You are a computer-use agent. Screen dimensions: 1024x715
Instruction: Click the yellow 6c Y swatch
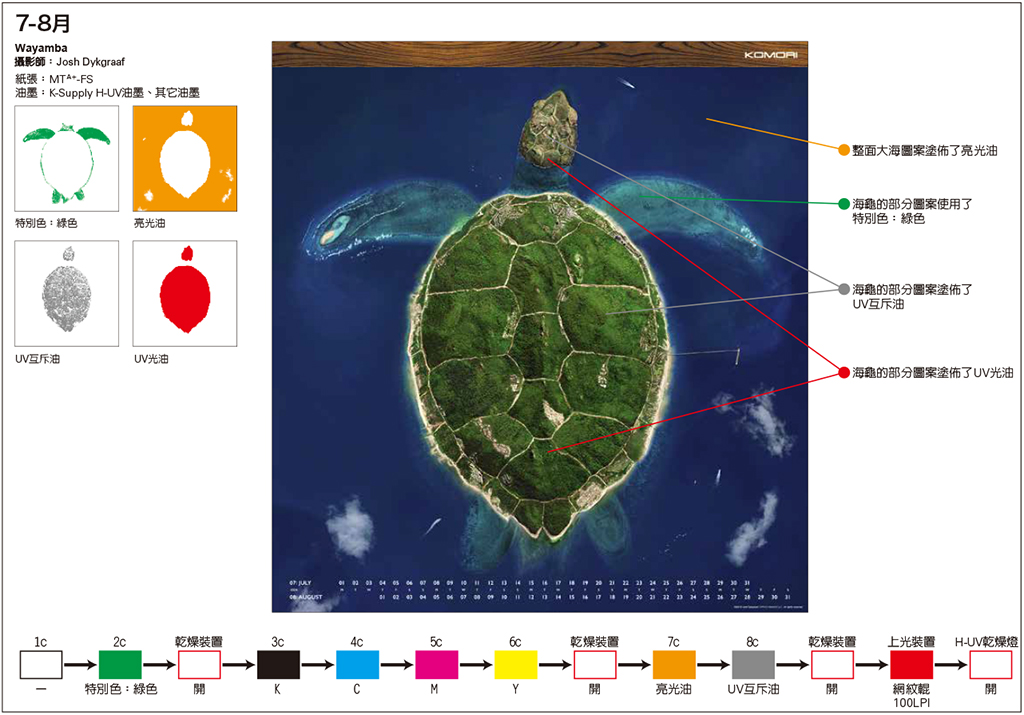click(515, 662)
